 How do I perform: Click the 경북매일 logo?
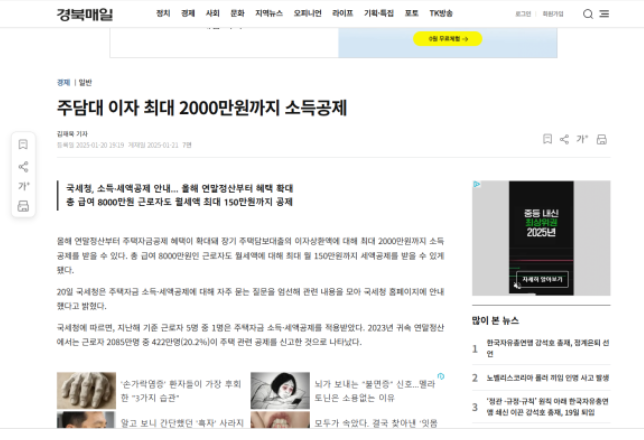[x=85, y=14]
